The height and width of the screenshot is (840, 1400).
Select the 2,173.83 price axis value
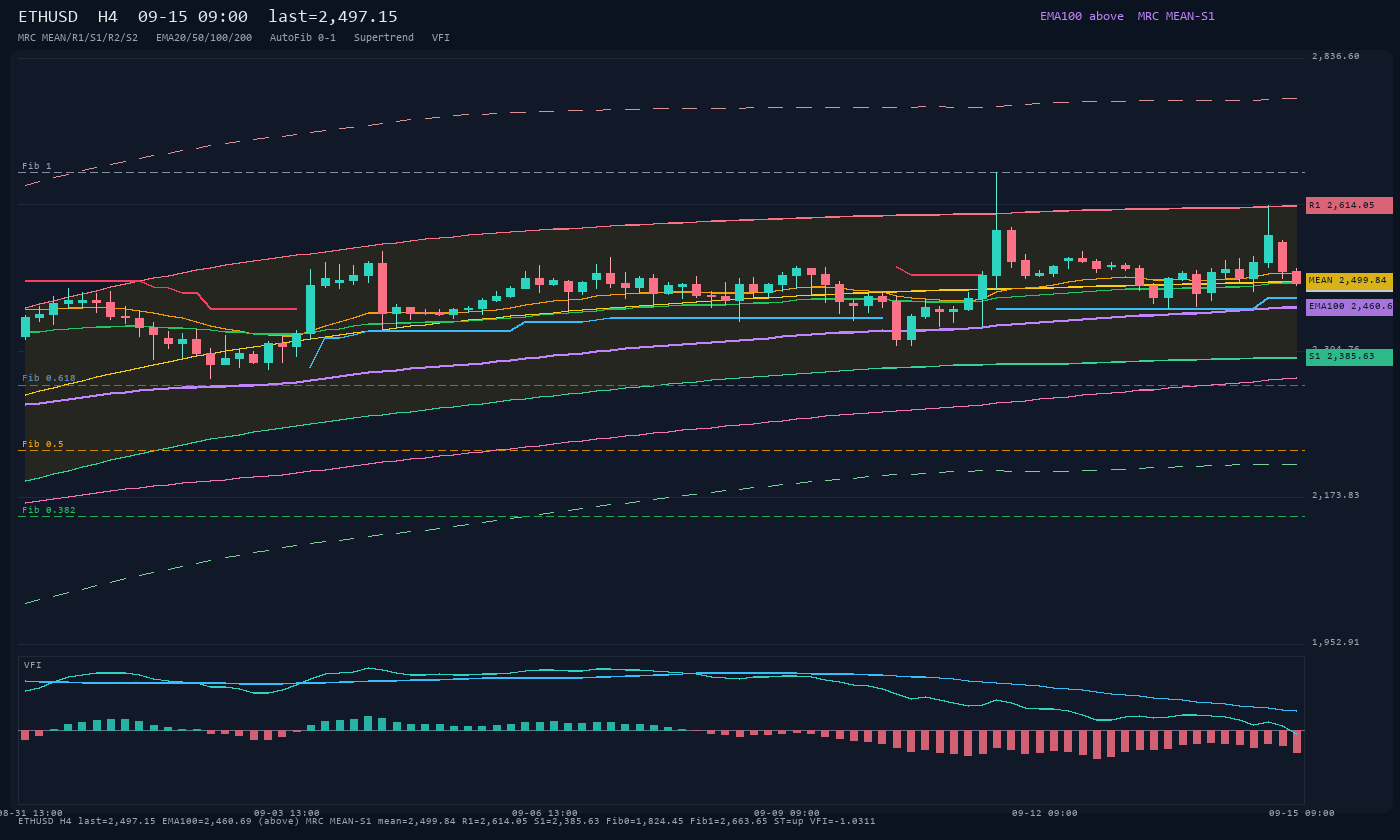click(x=1336, y=495)
